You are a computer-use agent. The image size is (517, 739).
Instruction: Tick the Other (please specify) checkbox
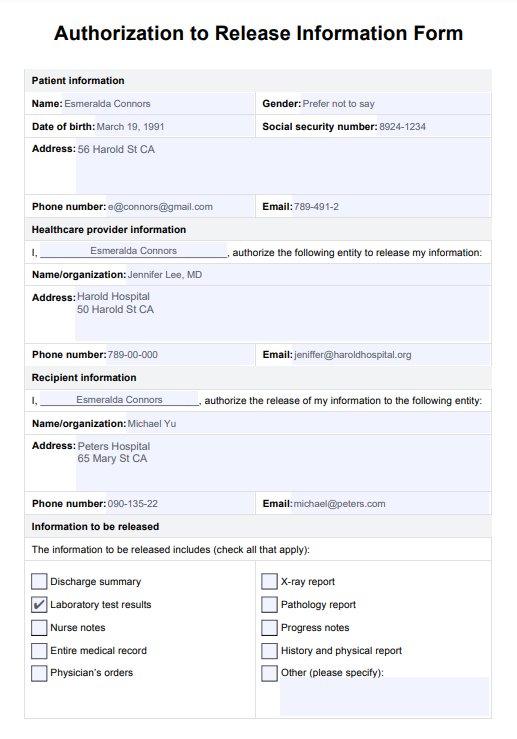[x=269, y=673]
